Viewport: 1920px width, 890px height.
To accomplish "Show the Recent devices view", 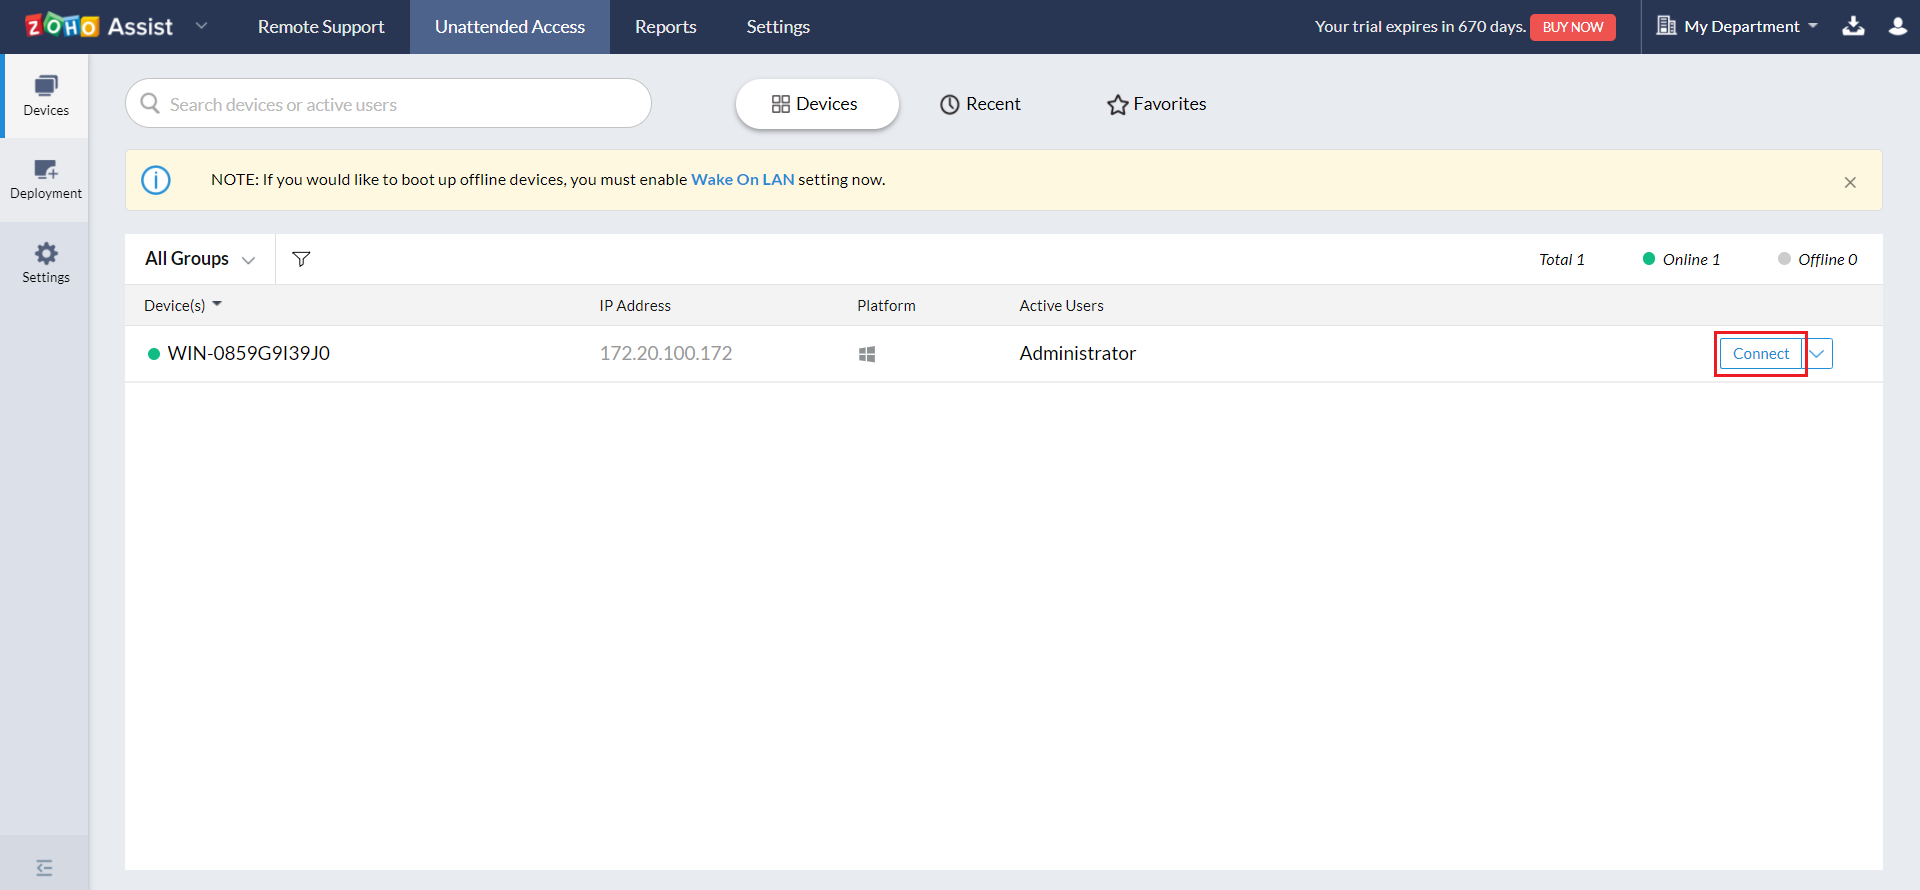I will pos(980,104).
